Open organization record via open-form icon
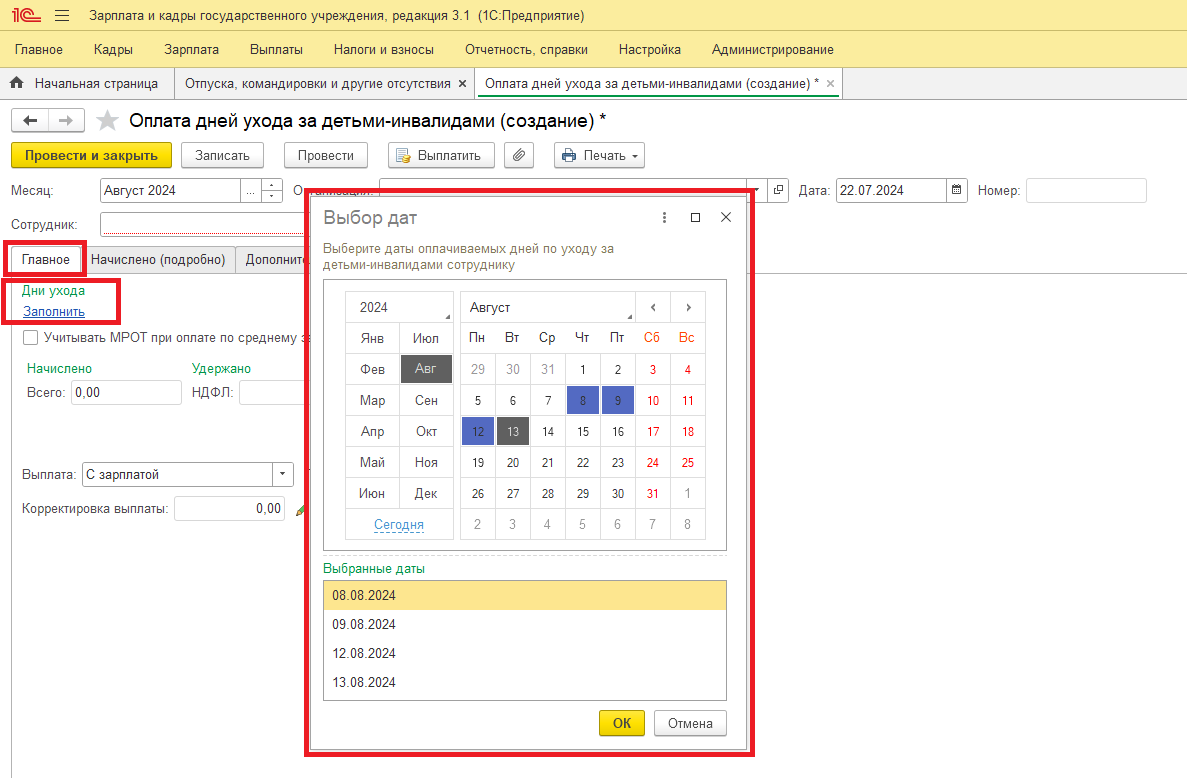The width and height of the screenshot is (1187, 778). tap(778, 190)
